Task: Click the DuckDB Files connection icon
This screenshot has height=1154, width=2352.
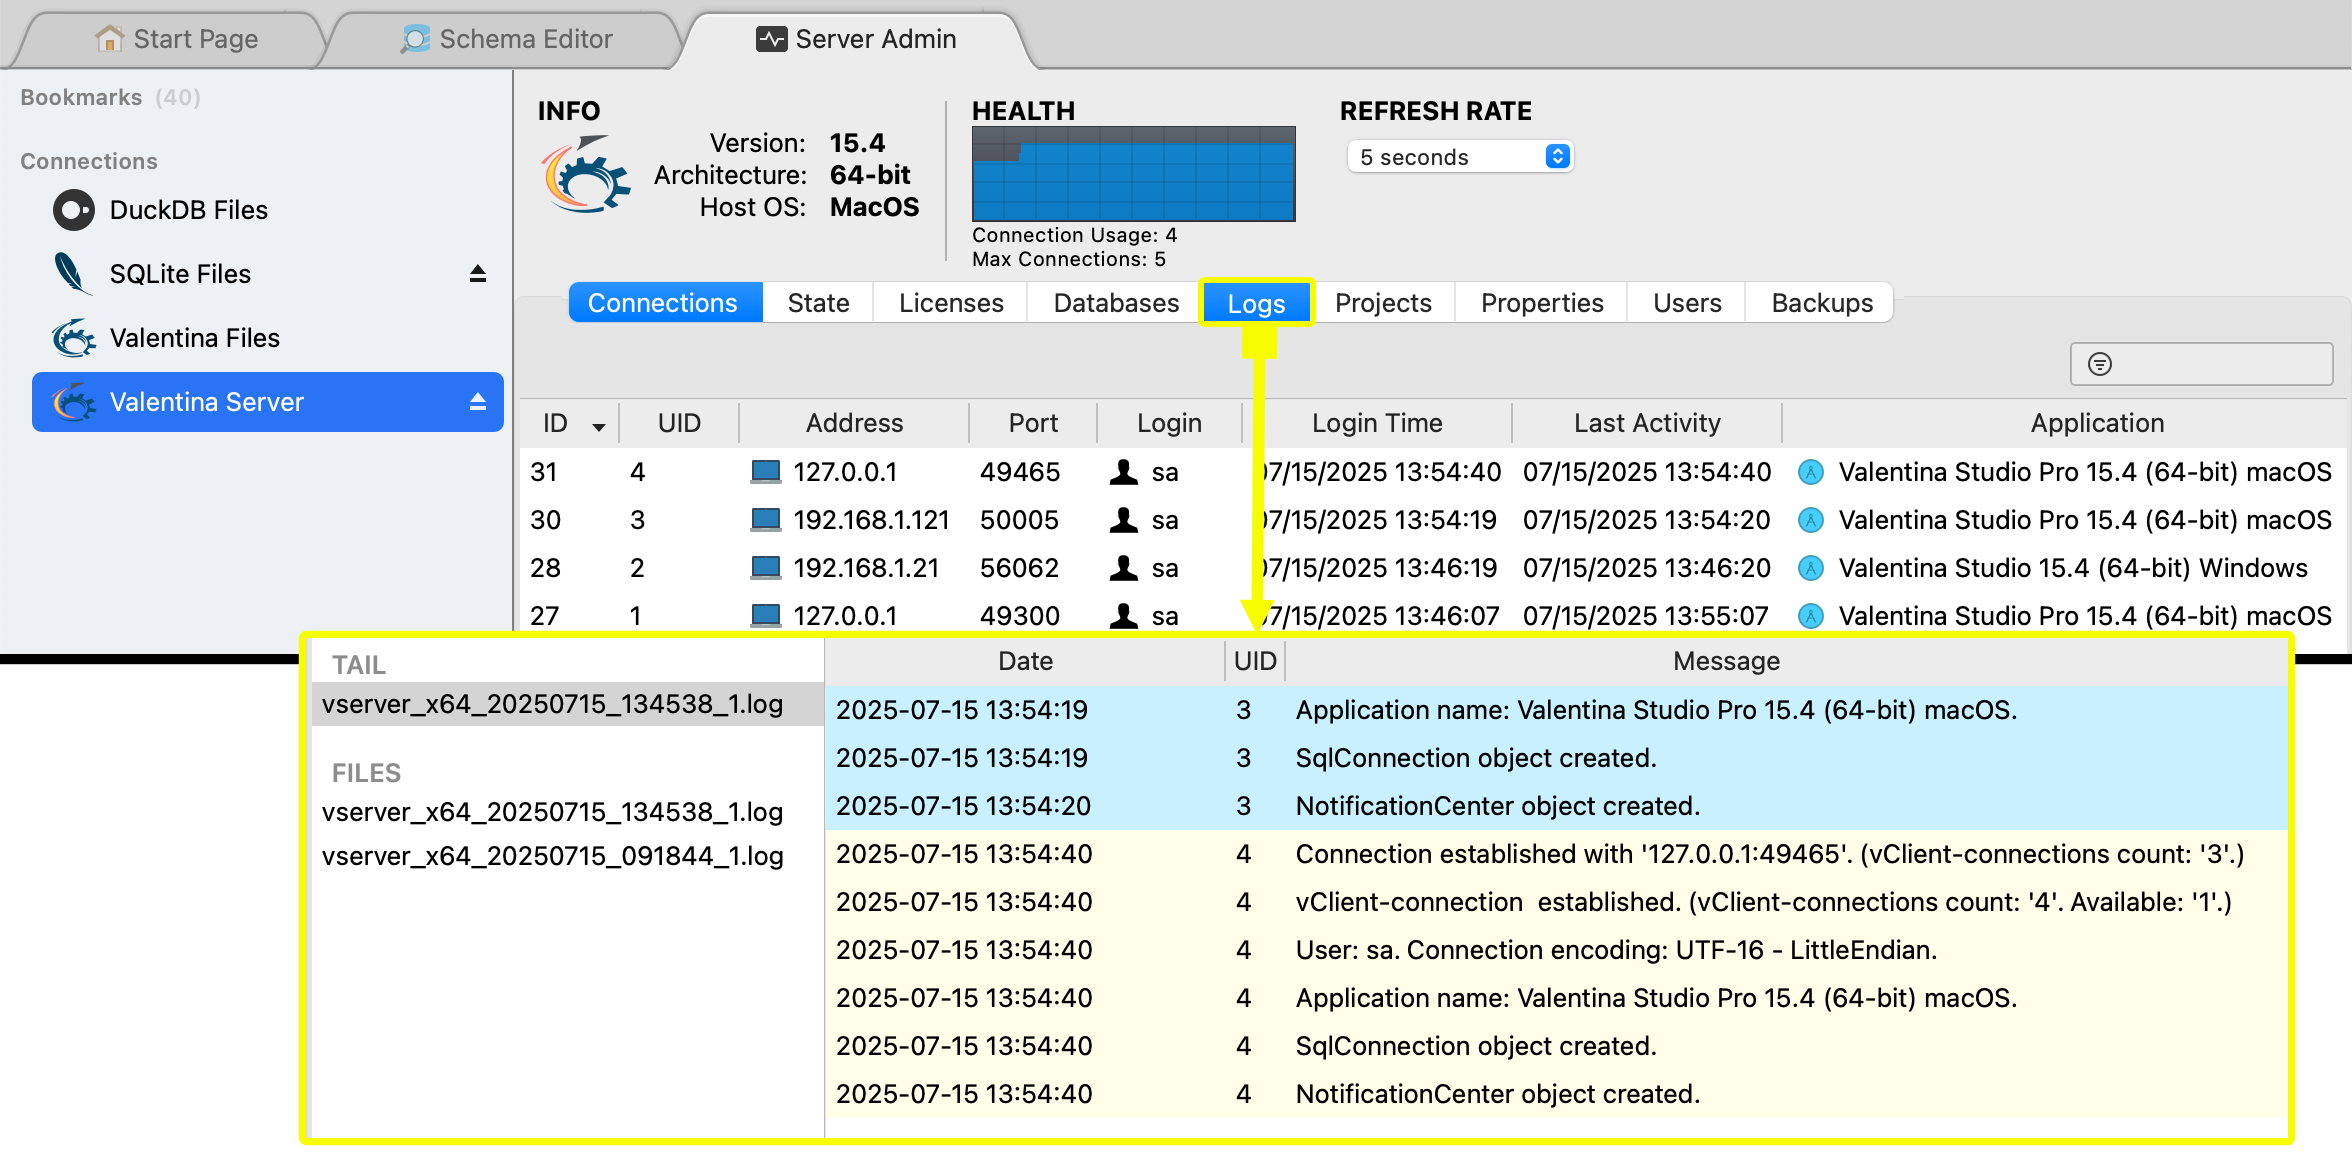Action: pos(73,210)
